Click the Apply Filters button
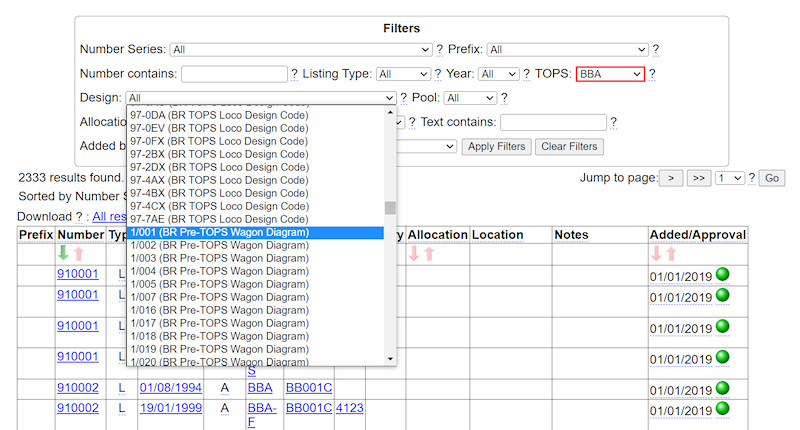This screenshot has height=430, width=800. 496,147
